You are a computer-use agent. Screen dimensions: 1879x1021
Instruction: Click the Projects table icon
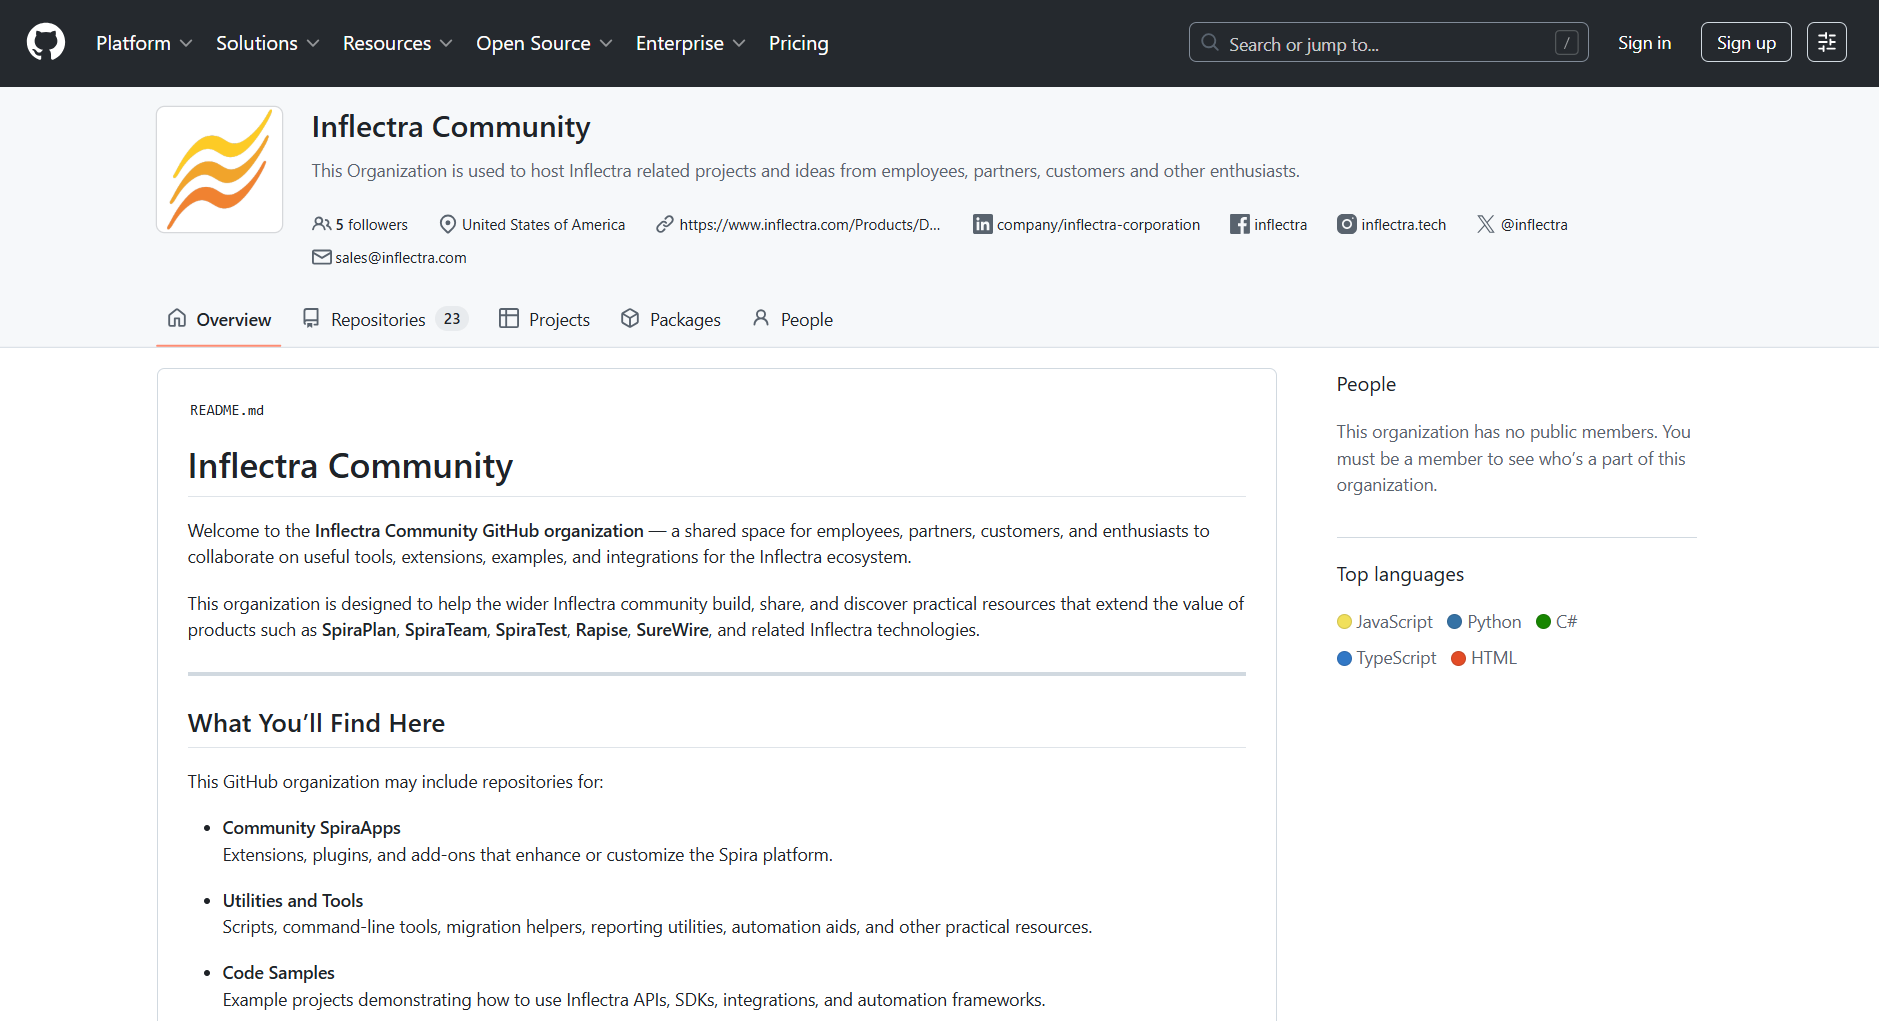[509, 318]
